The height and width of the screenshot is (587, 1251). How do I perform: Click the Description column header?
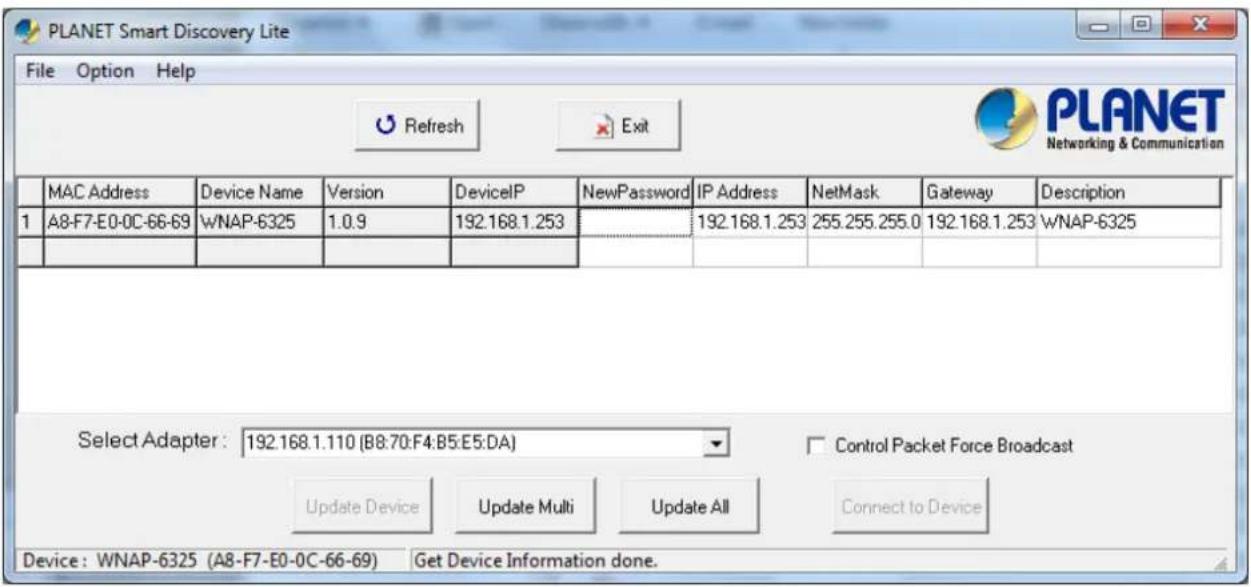(x=1129, y=192)
